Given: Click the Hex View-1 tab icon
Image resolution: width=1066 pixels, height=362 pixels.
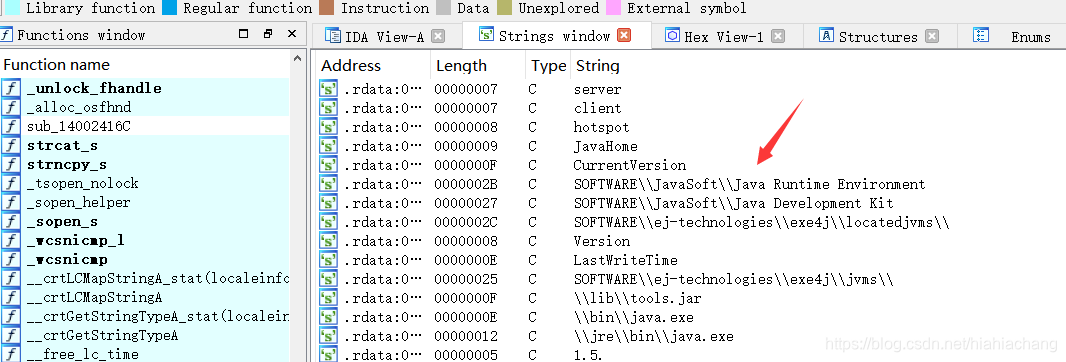Looking at the screenshot, I should (x=672, y=36).
